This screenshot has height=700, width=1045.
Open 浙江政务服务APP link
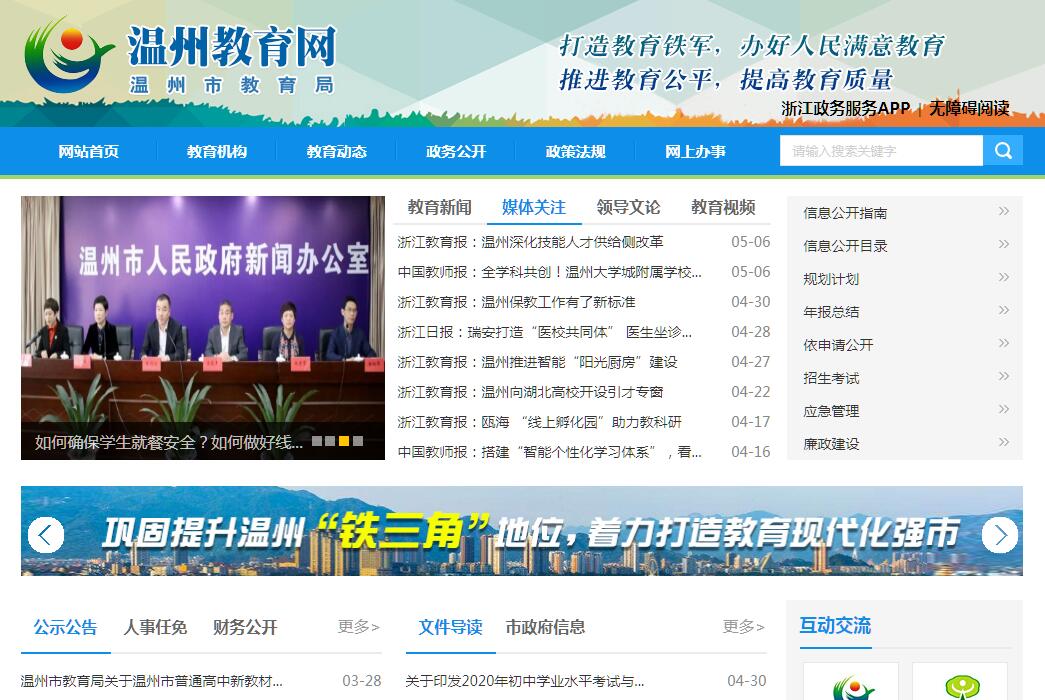845,108
